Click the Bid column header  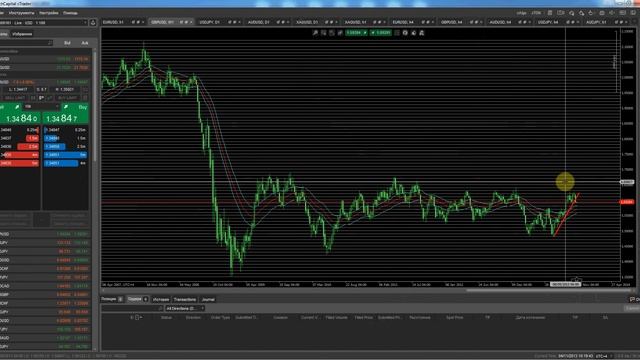[x=67, y=43]
